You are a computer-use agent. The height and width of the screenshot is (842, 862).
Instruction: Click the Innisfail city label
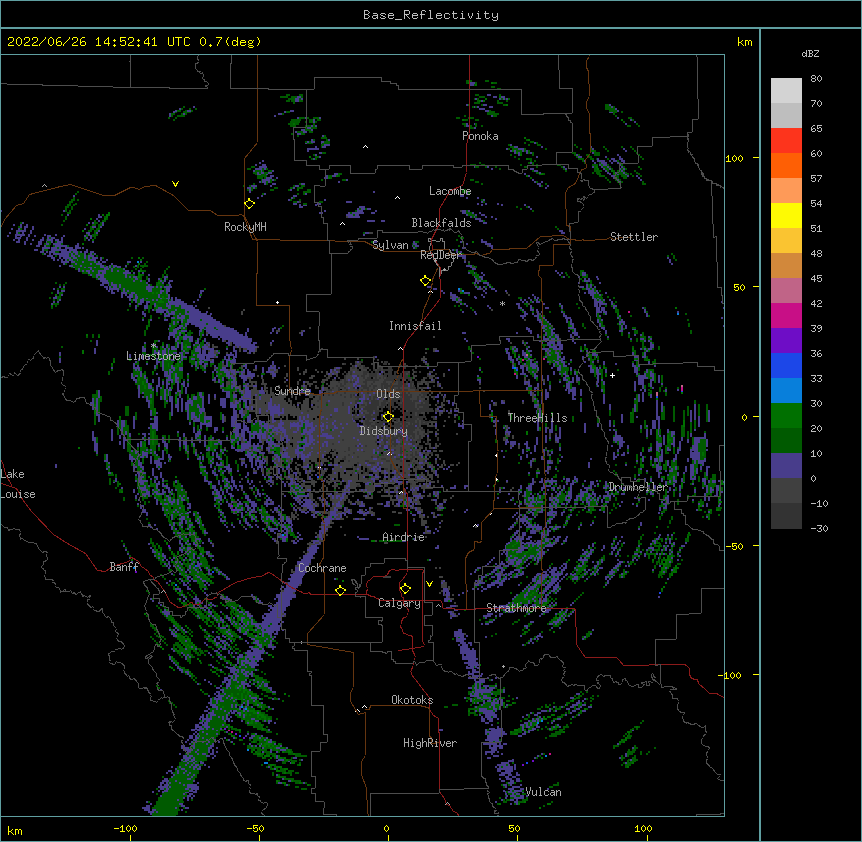[415, 326]
